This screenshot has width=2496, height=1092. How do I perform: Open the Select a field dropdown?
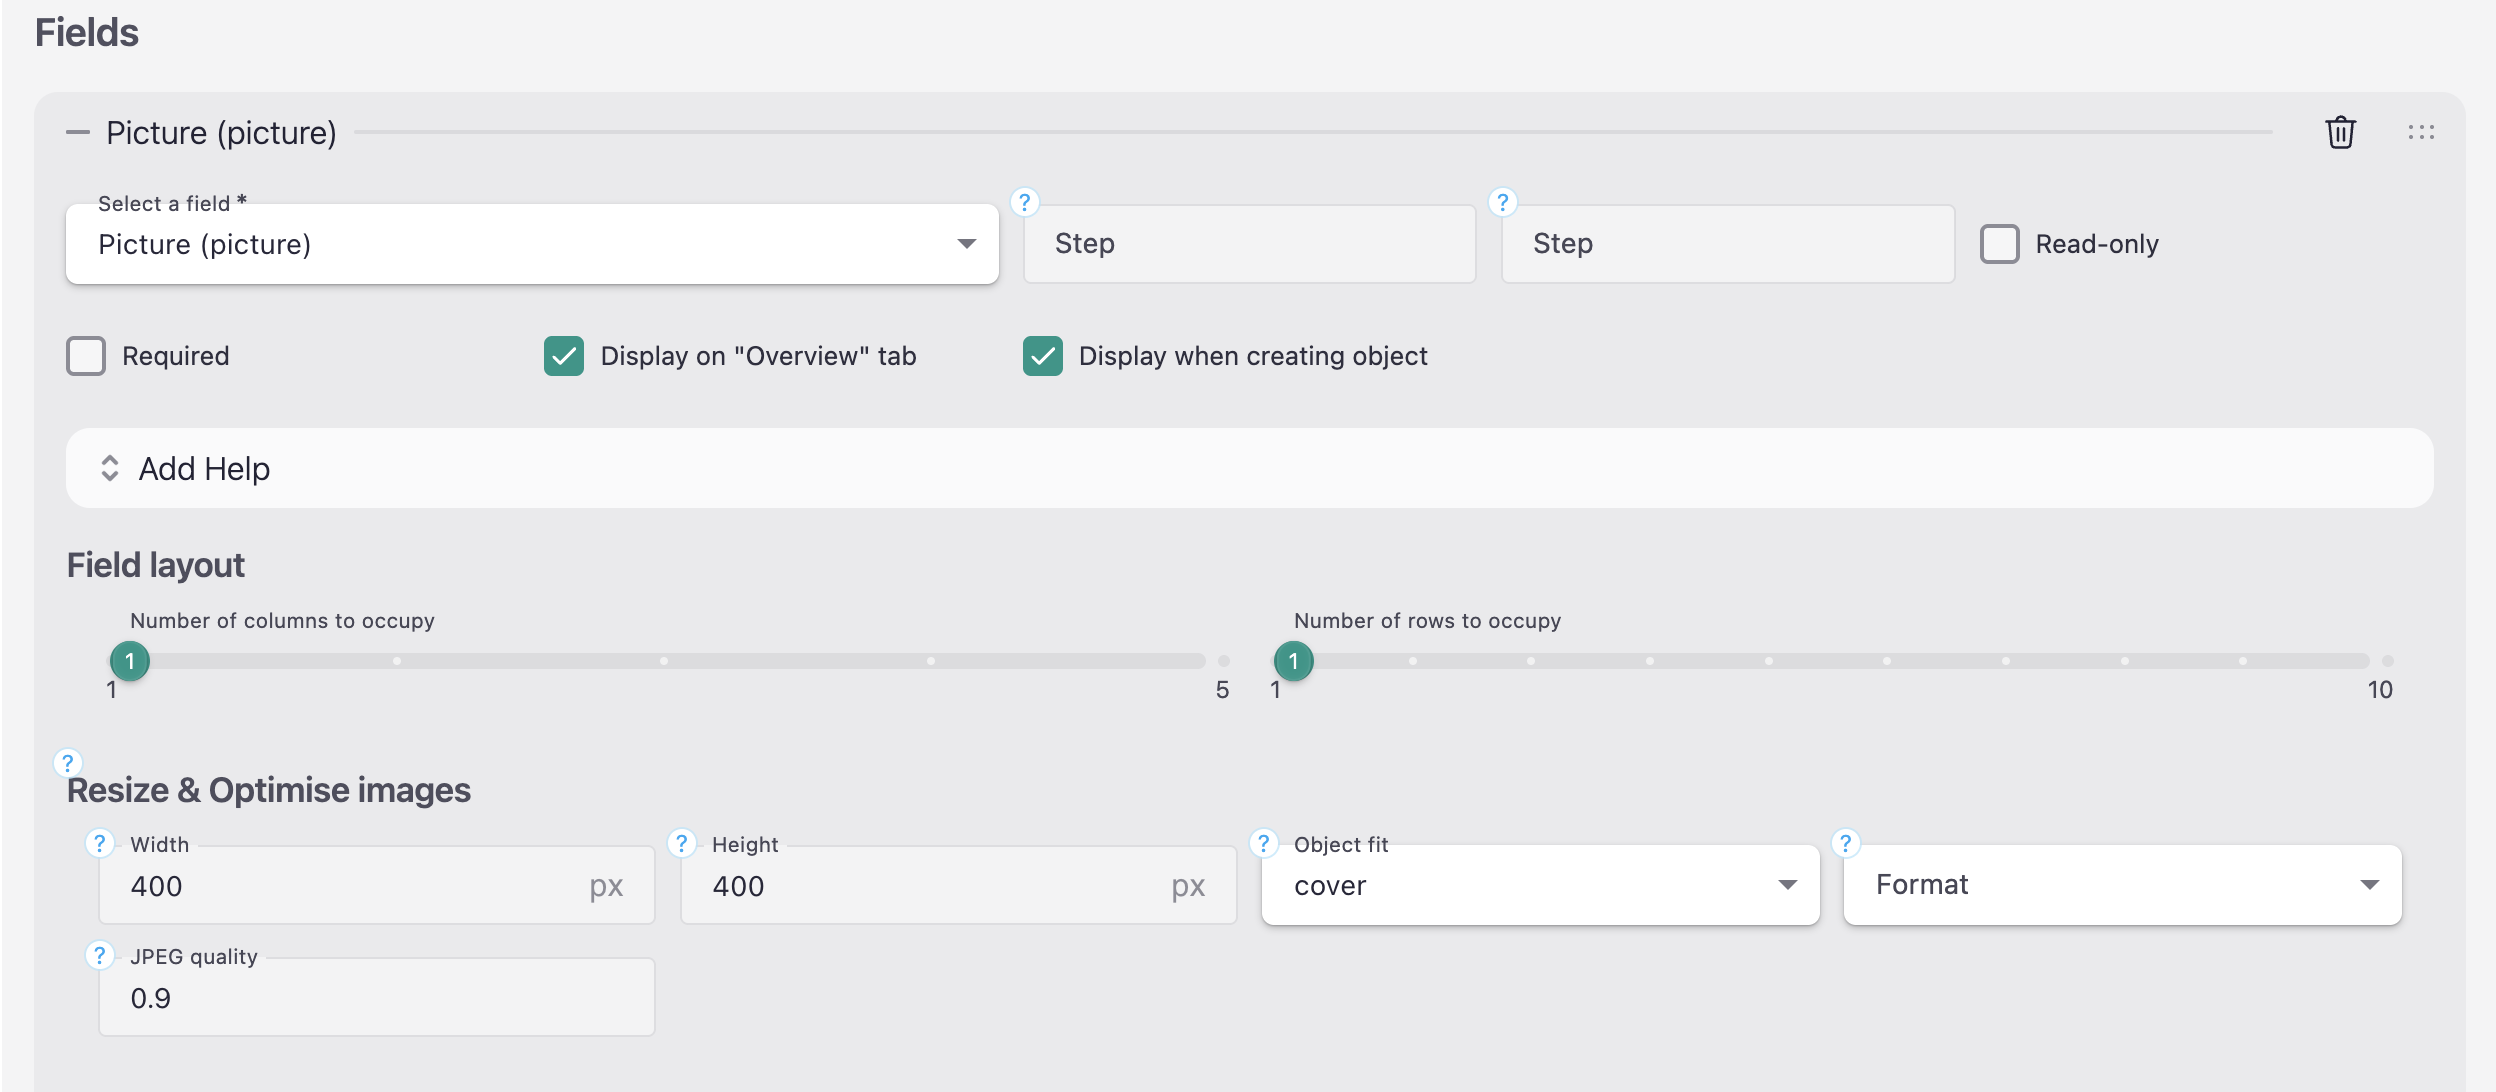click(532, 244)
